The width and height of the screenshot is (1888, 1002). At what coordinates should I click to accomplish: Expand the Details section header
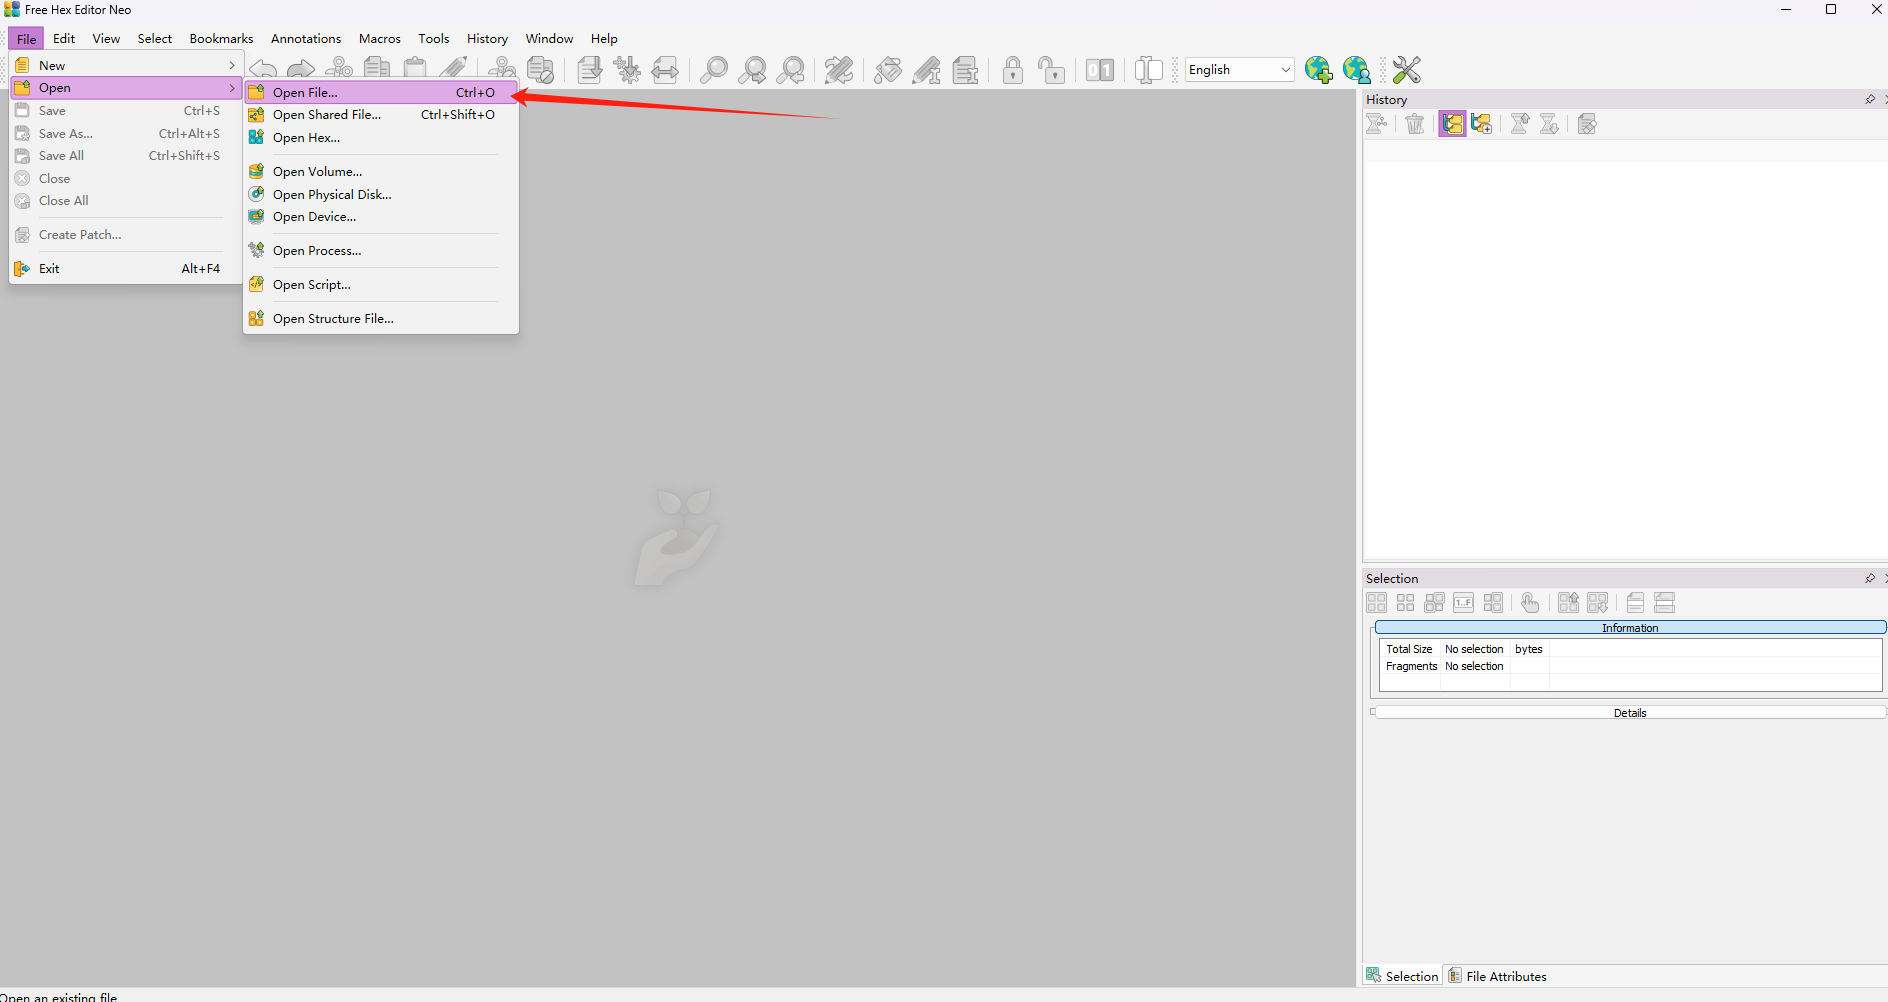1630,713
